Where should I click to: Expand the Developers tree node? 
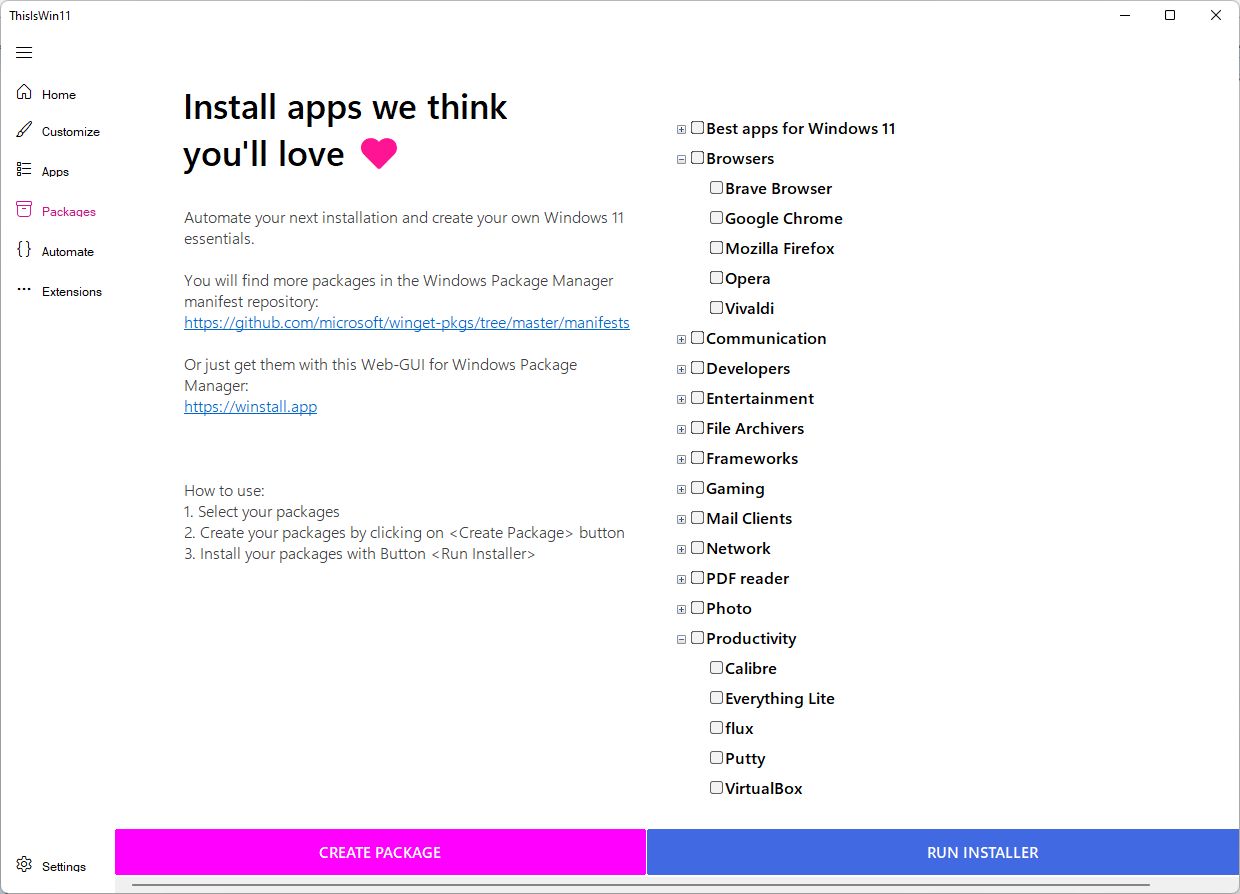681,369
